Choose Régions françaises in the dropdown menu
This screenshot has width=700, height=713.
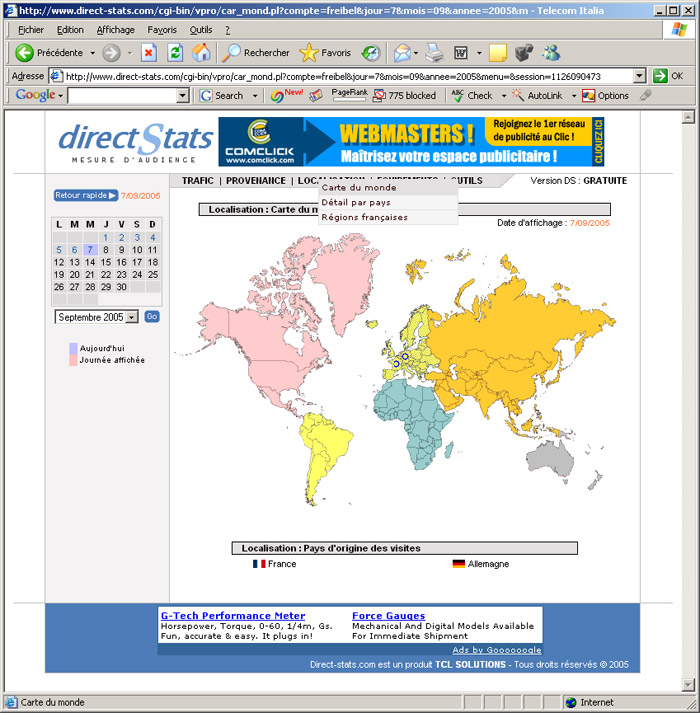pyautogui.click(x=364, y=217)
